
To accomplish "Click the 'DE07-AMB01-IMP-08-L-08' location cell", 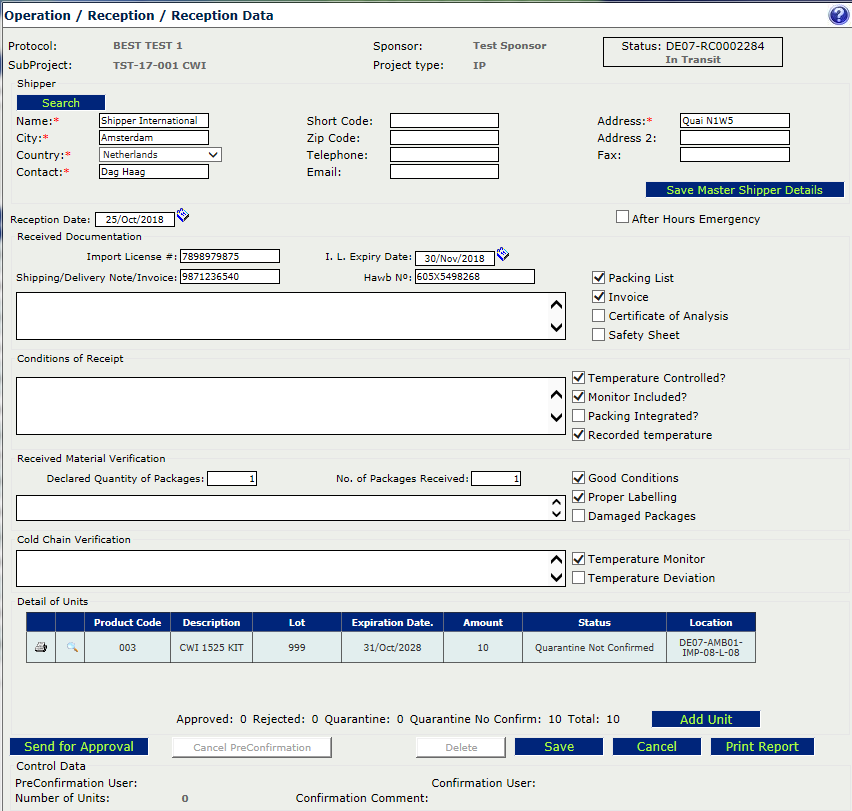I will pos(711,647).
